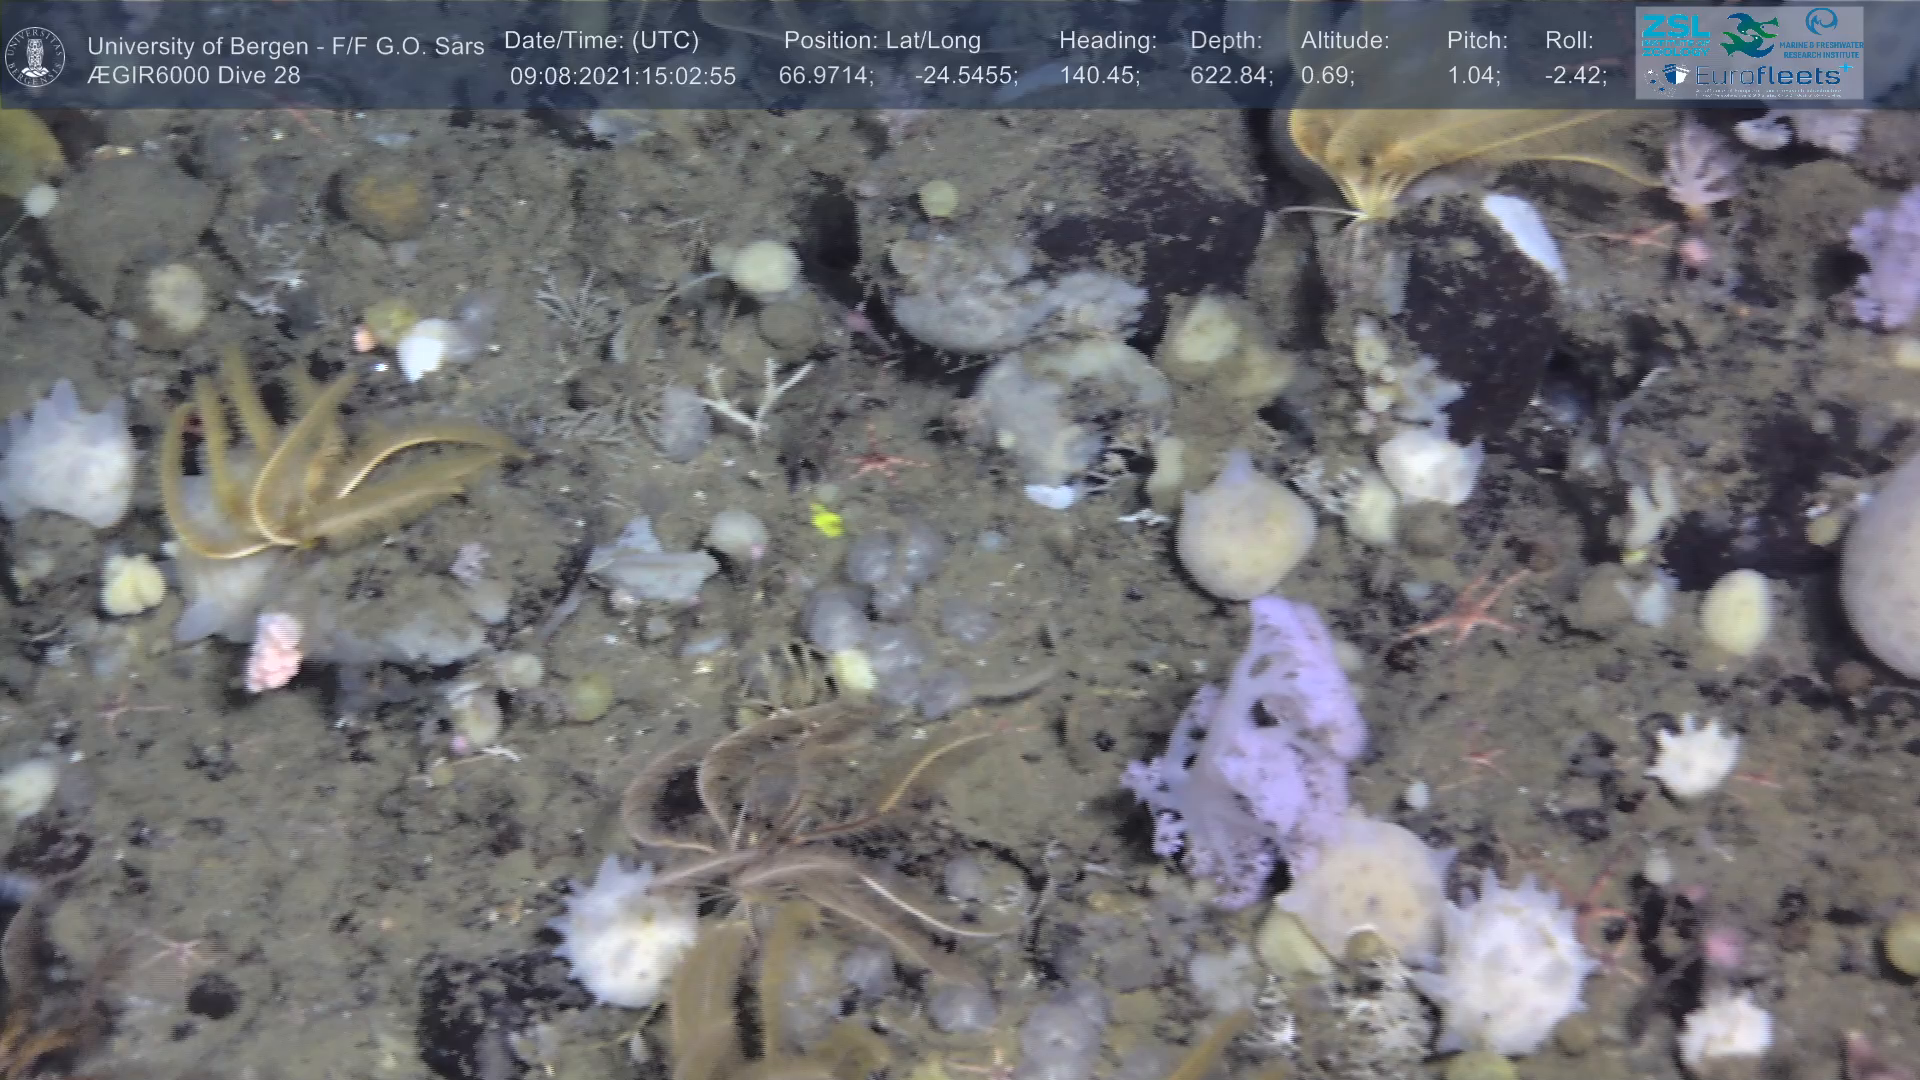Click the 'Position: Lat/Long' label

coord(882,41)
